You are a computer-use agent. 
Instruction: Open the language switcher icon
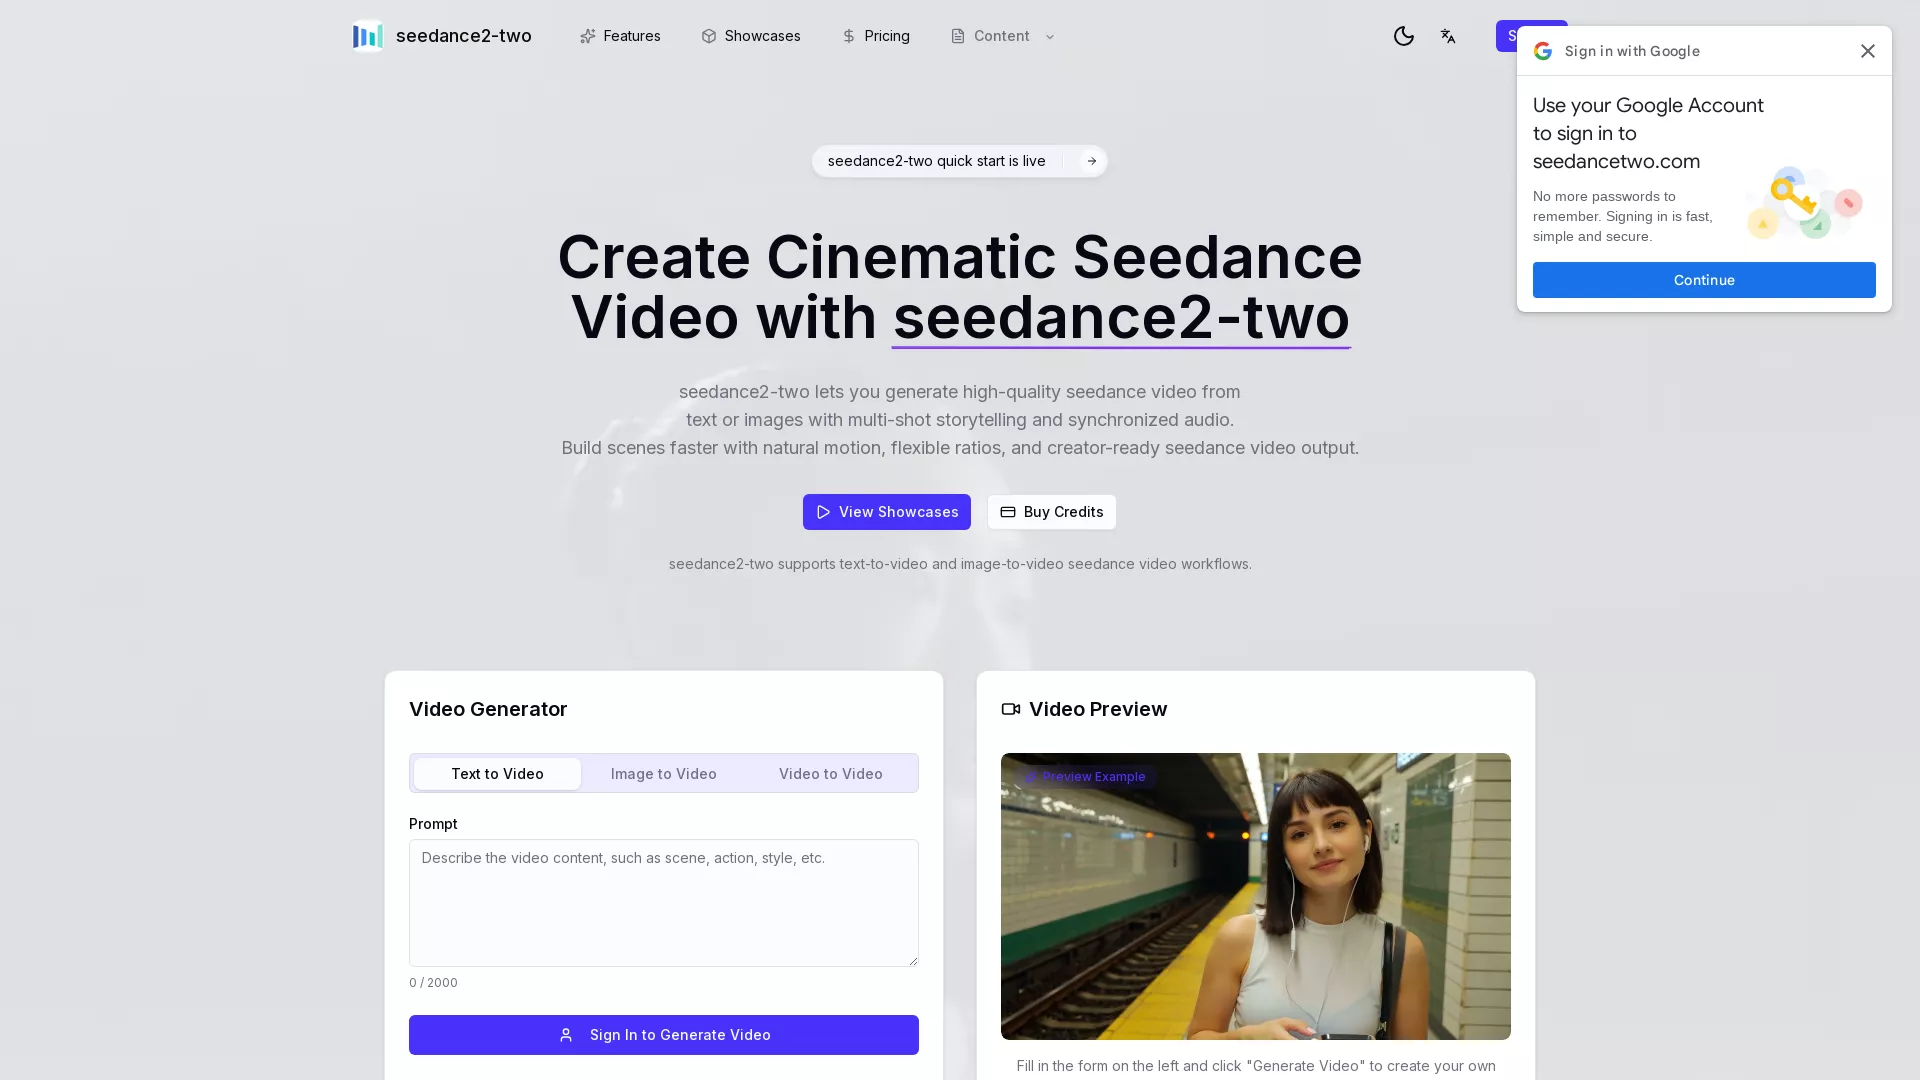tap(1447, 36)
